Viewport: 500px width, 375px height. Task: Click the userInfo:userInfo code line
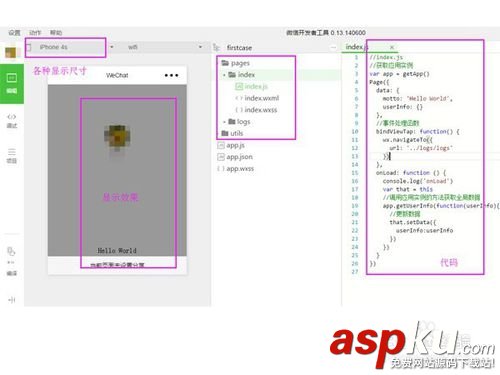pyautogui.click(x=424, y=230)
